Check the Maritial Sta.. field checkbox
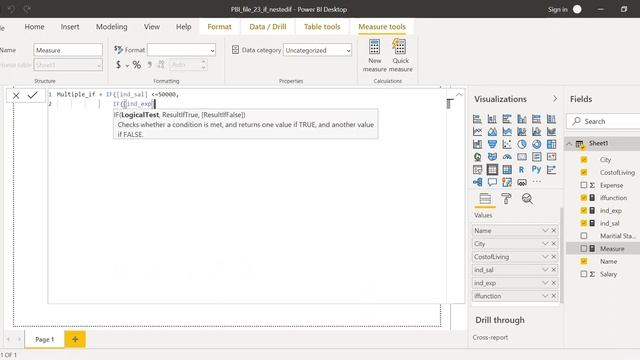The height and width of the screenshot is (360, 640). (584, 236)
